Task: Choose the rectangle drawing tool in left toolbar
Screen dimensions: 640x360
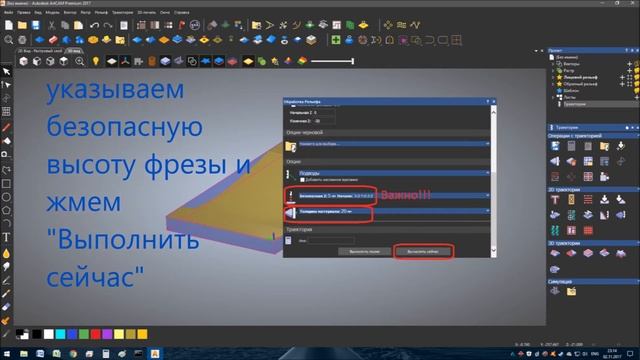Action: point(6,184)
